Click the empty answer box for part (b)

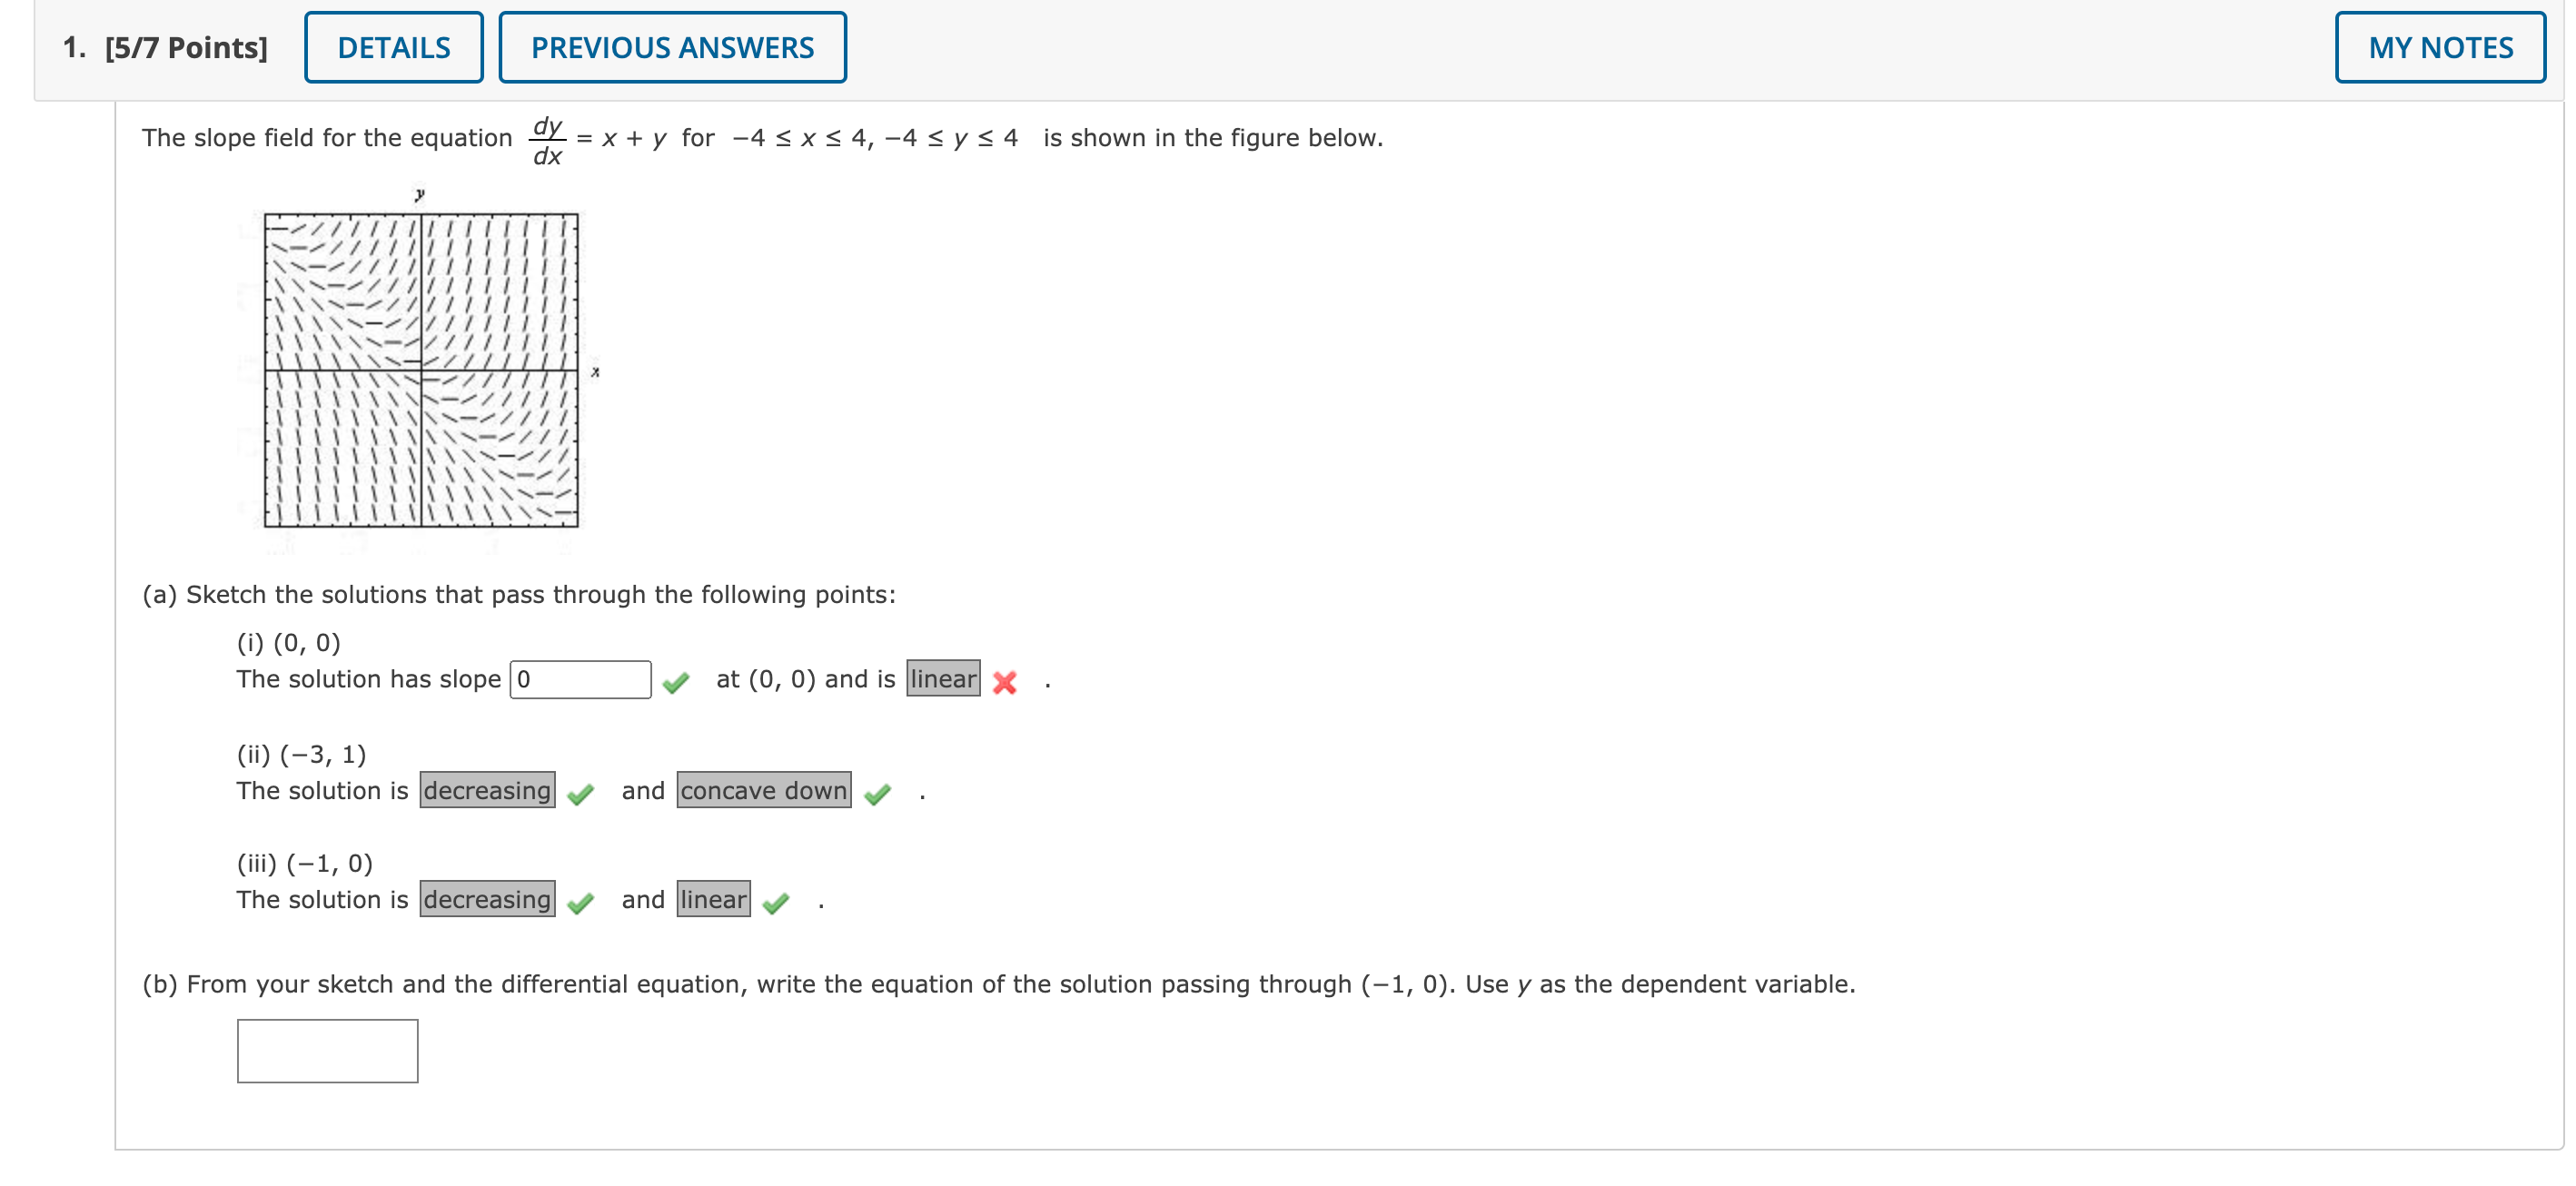(x=327, y=1051)
